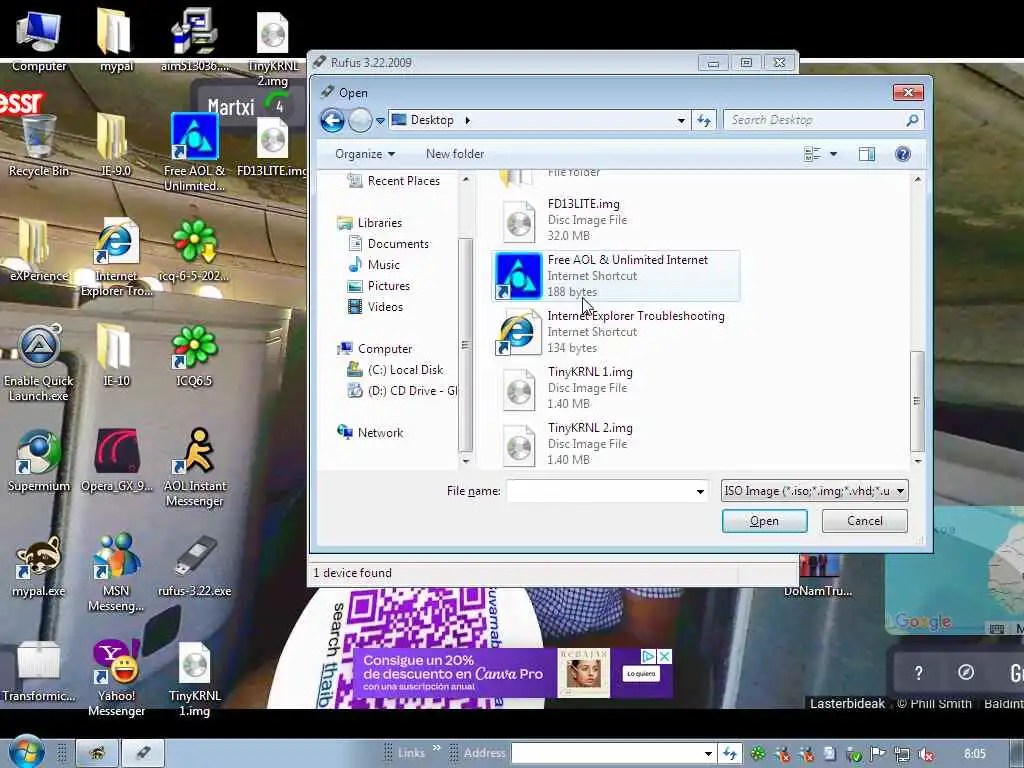Select Yahoo! Messenger desktop shortcut
Image resolution: width=1024 pixels, height=768 pixels.
click(116, 678)
